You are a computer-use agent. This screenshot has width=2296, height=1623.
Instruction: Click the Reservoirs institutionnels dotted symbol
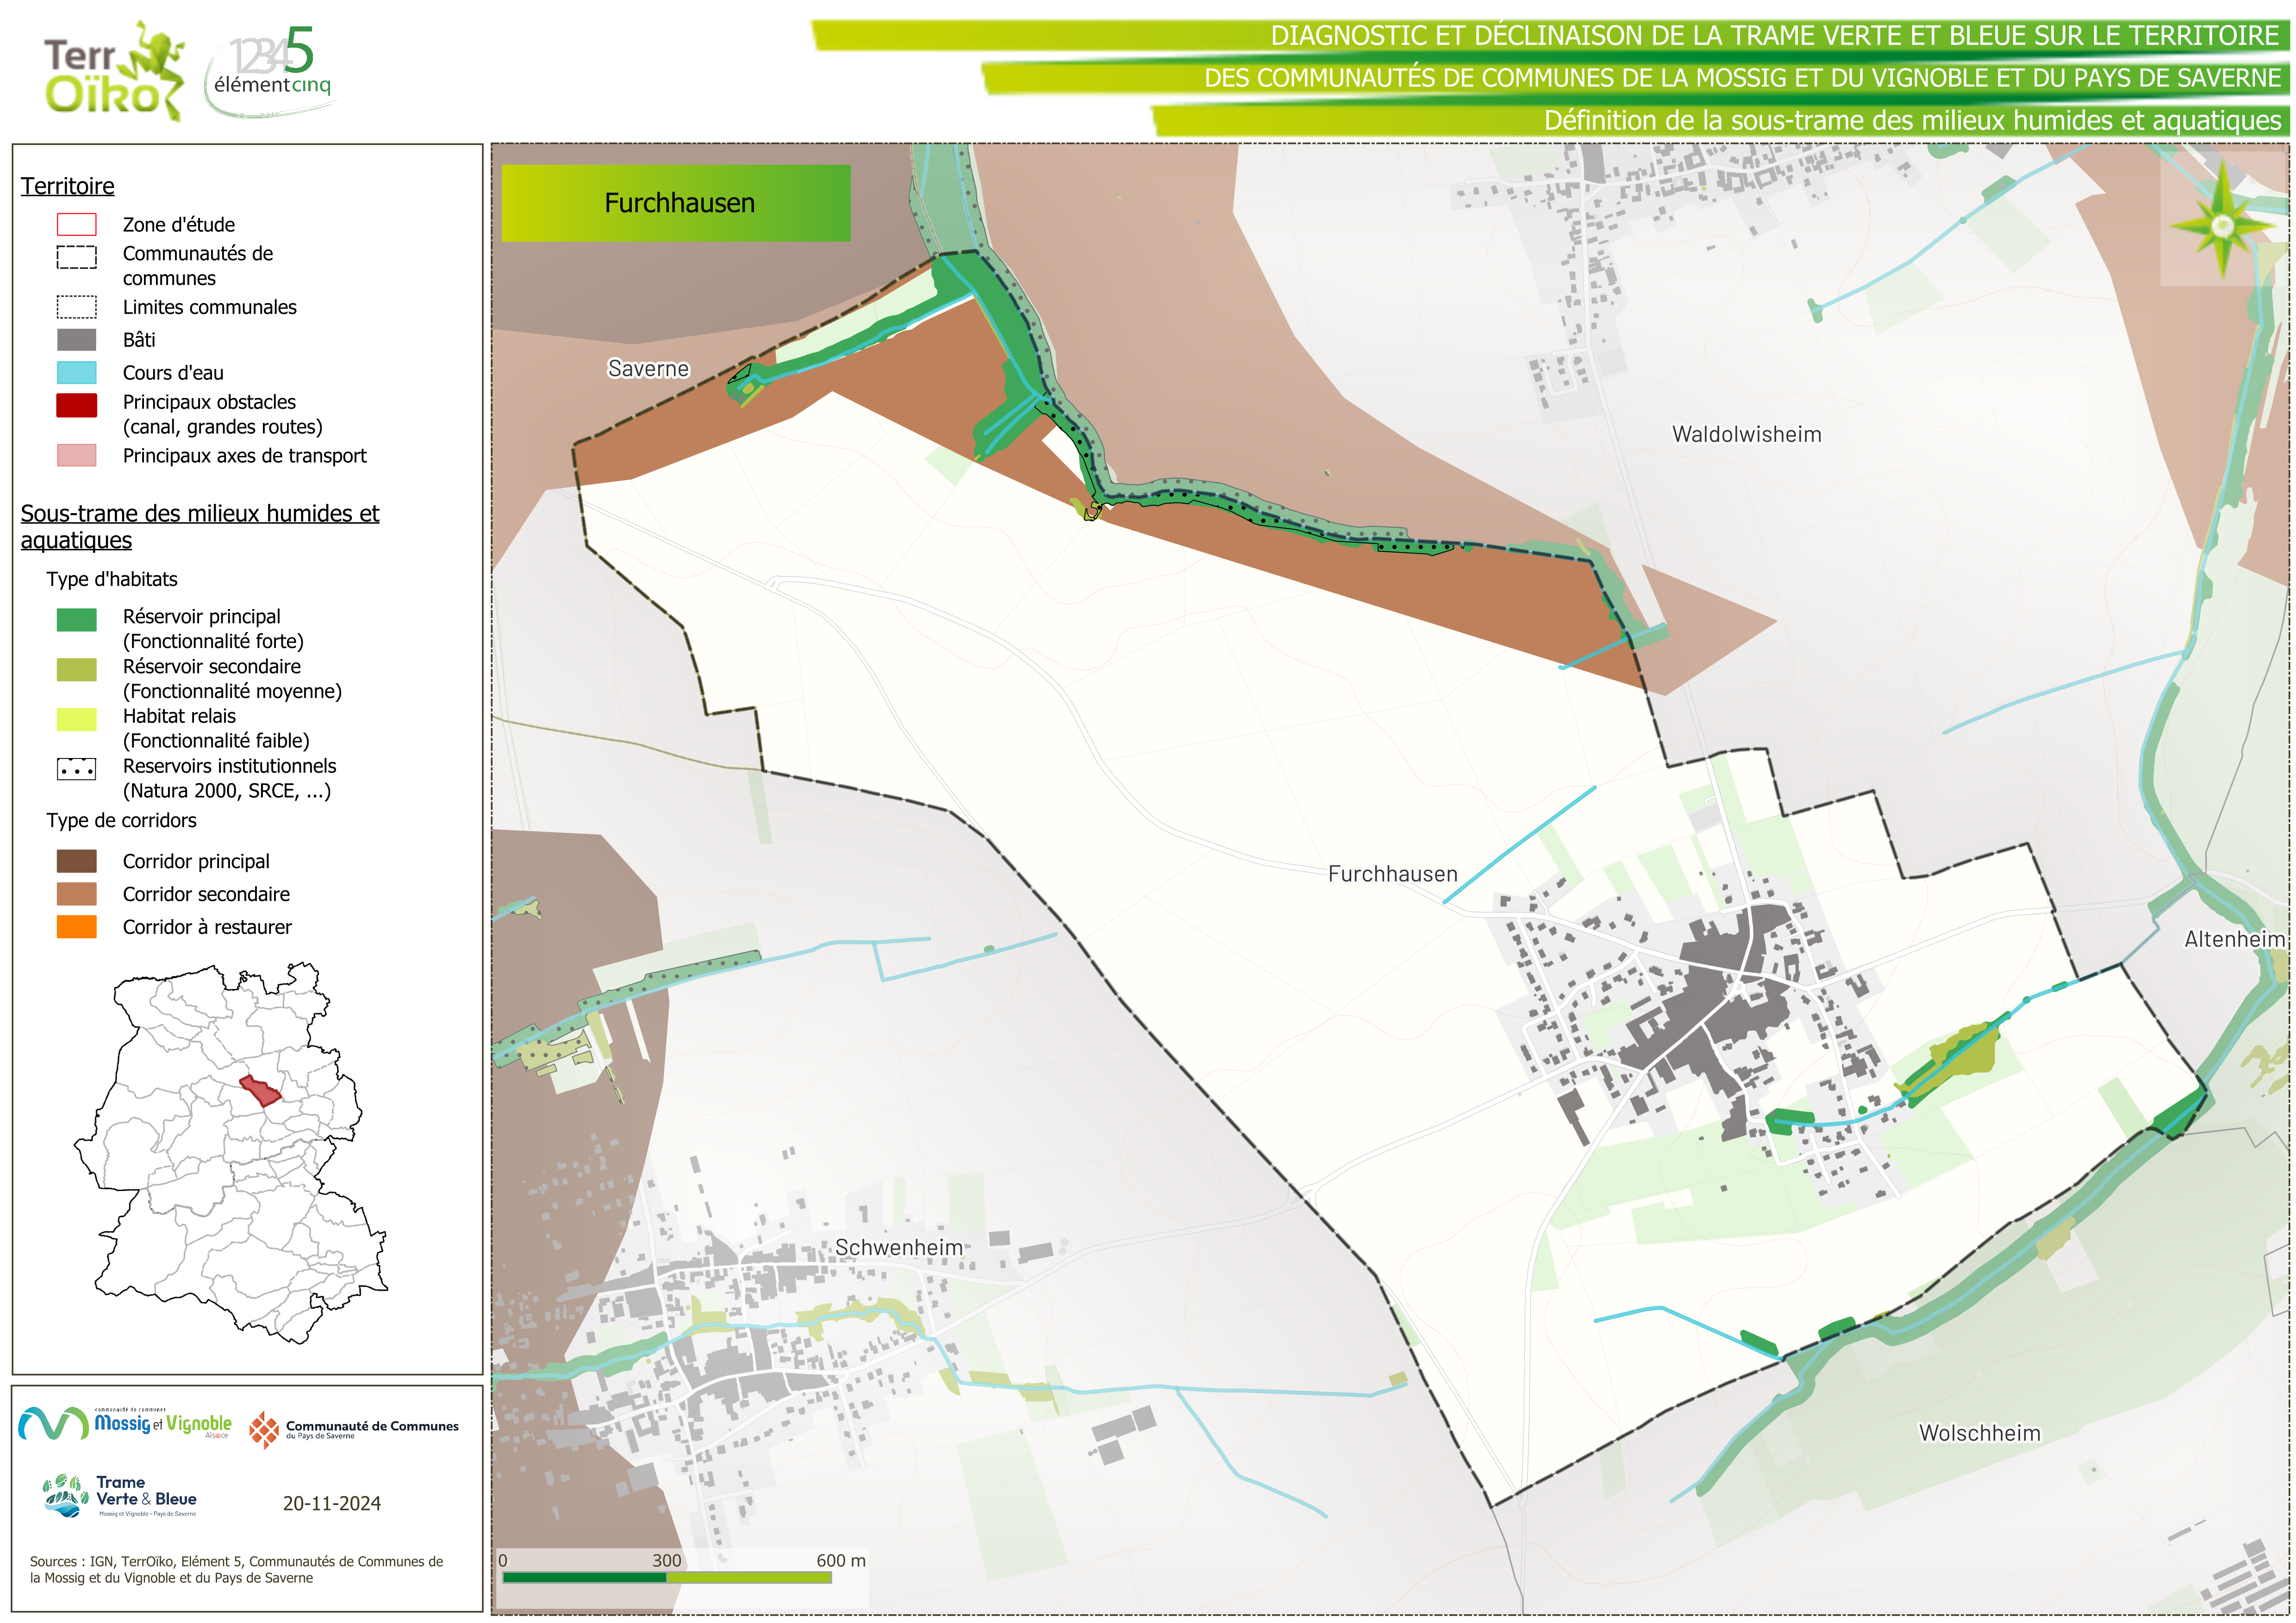[77, 769]
